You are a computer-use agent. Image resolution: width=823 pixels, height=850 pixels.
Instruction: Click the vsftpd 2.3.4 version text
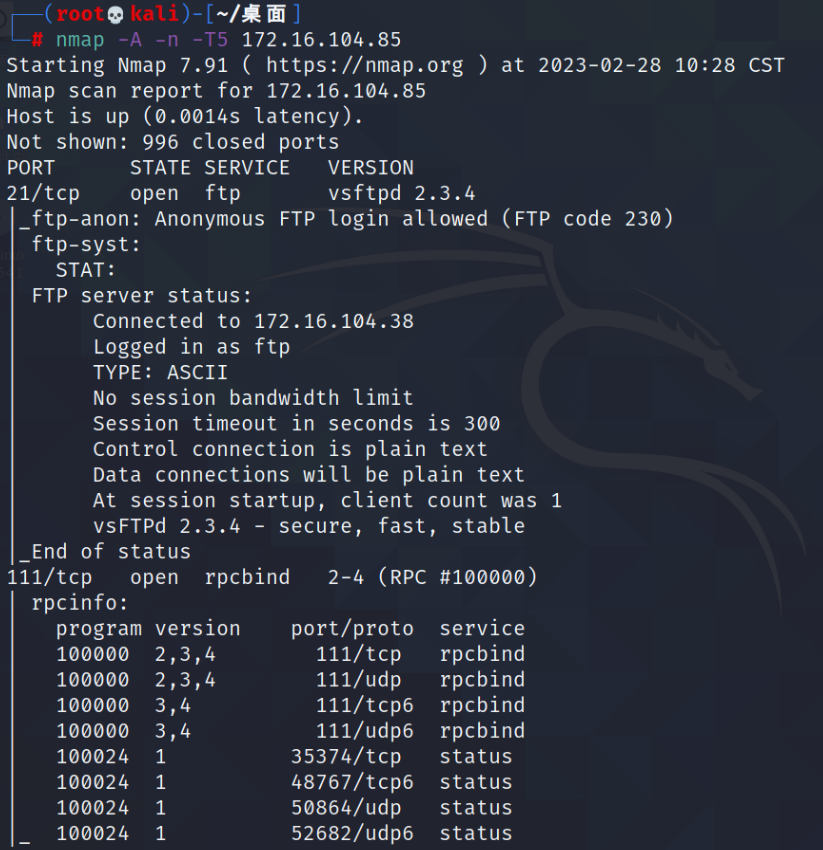401,194
